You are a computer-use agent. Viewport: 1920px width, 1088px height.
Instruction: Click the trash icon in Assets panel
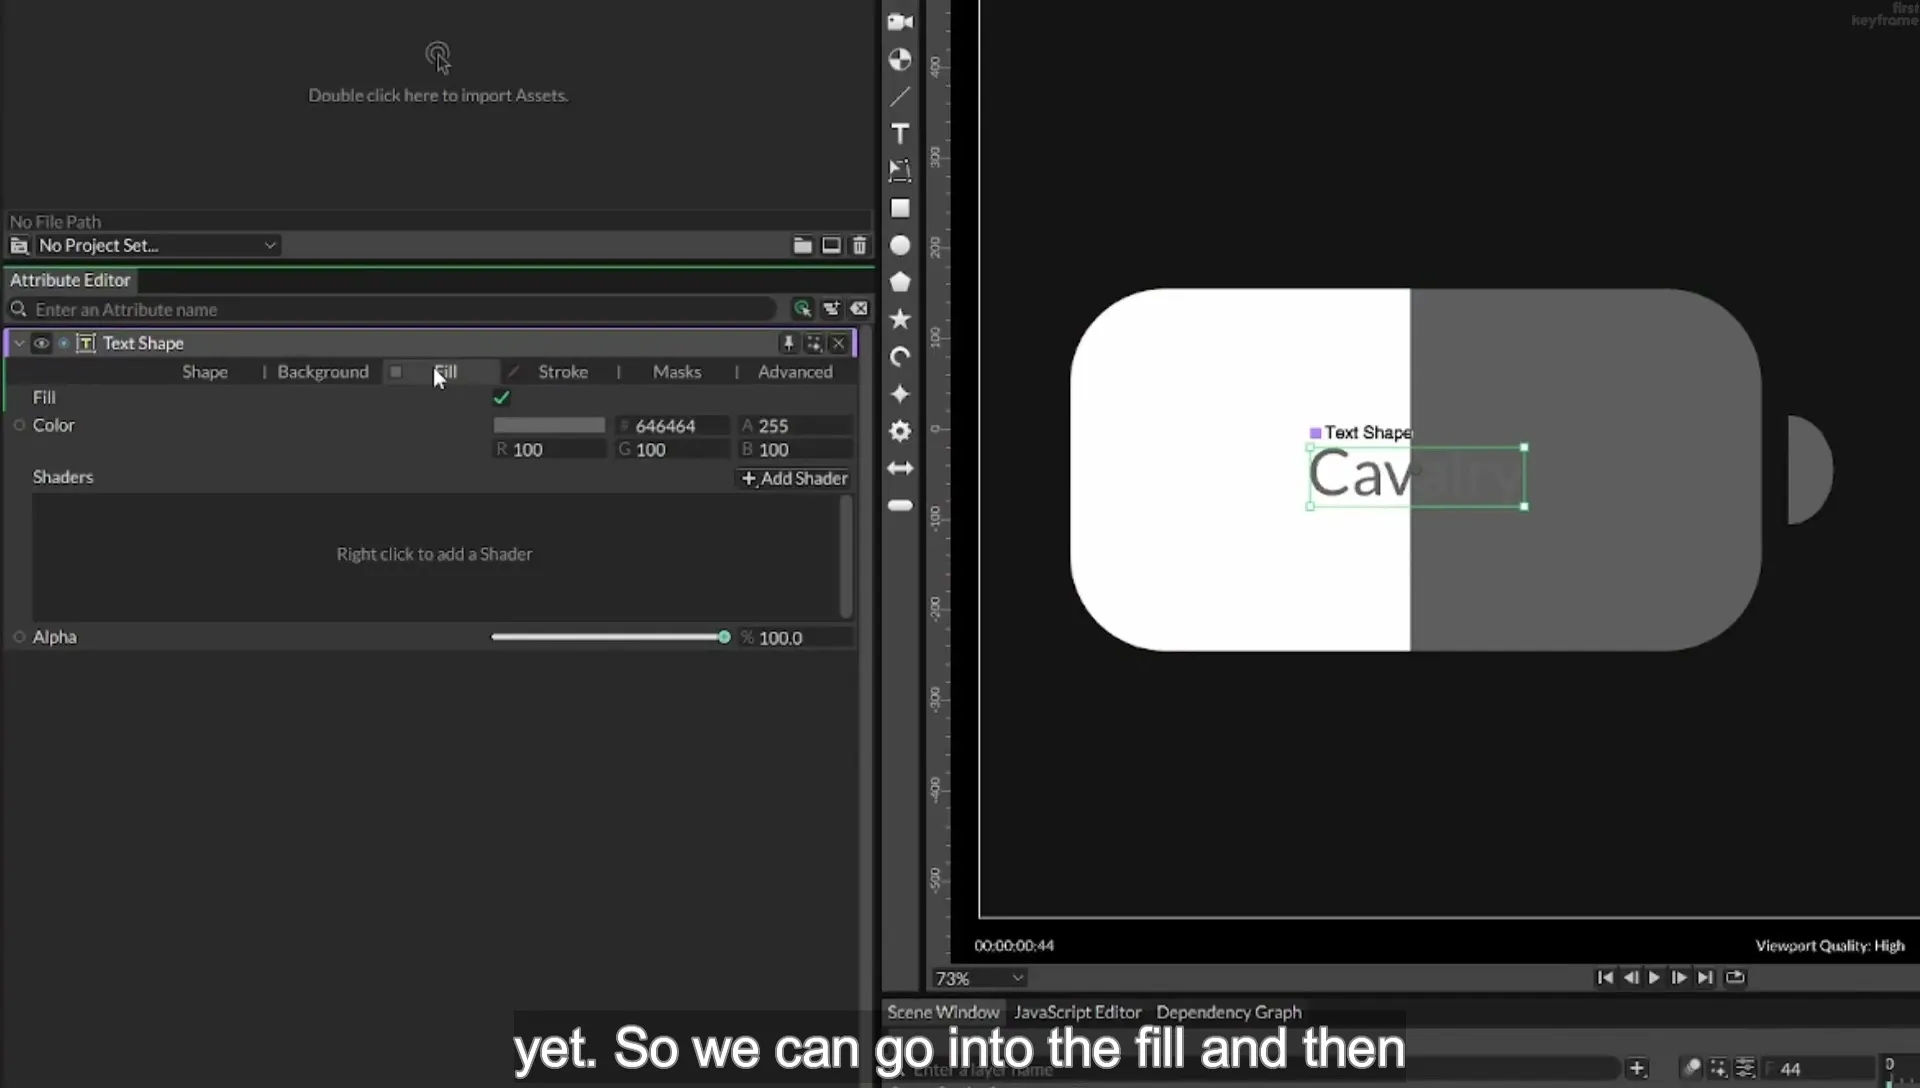(x=859, y=245)
